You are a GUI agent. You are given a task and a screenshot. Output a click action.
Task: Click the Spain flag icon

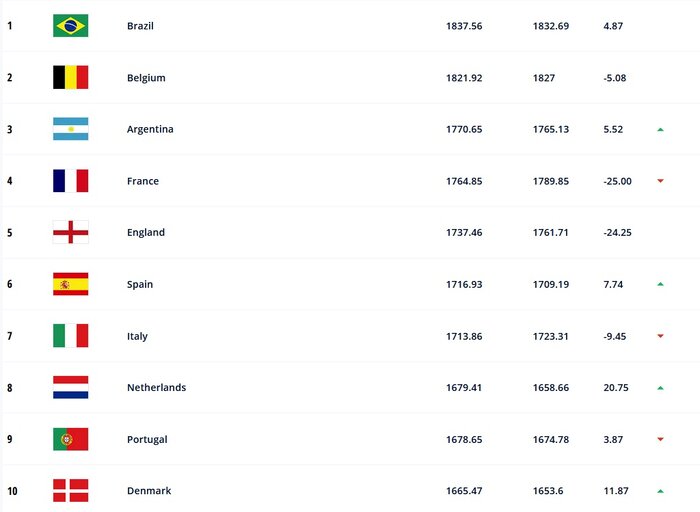pyautogui.click(x=70, y=284)
